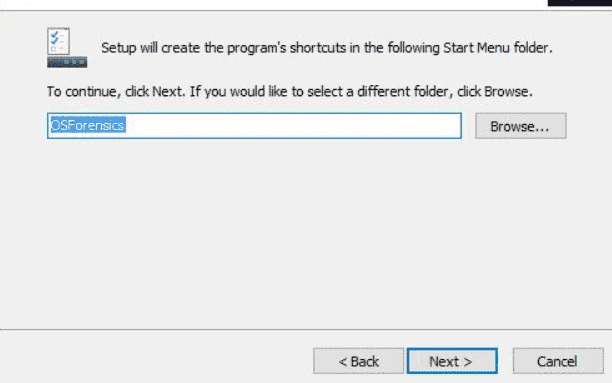Click the dark box in the upper-right corner
612x383 pixels.
pyautogui.click(x=580, y=3)
